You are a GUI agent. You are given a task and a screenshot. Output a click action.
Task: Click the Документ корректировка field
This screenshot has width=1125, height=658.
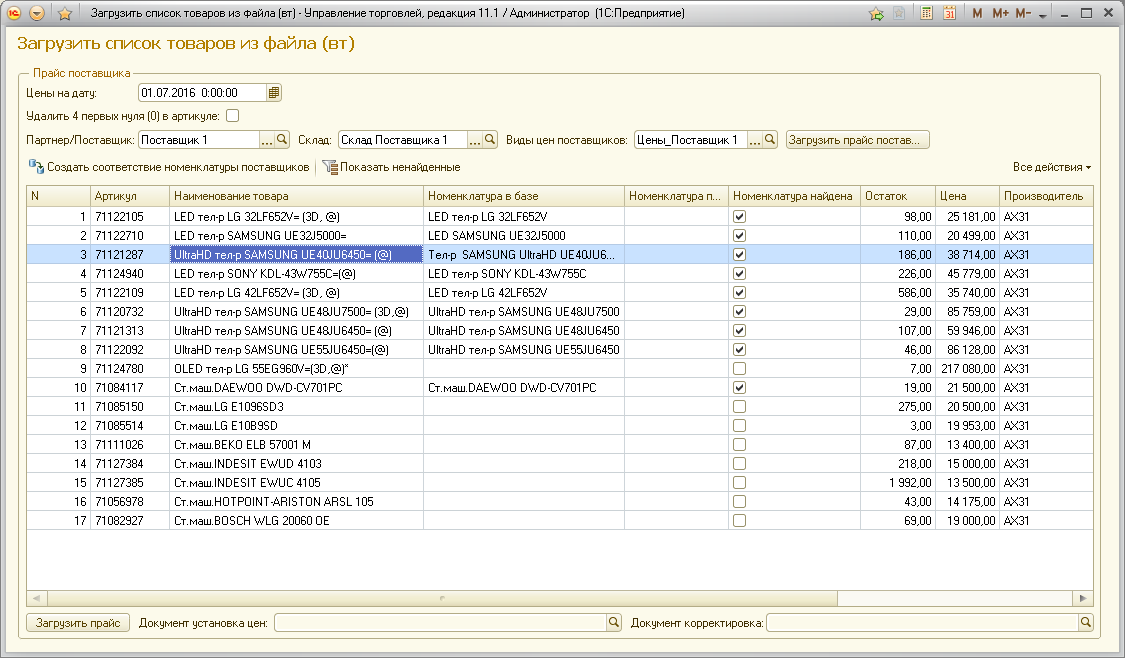point(923,623)
